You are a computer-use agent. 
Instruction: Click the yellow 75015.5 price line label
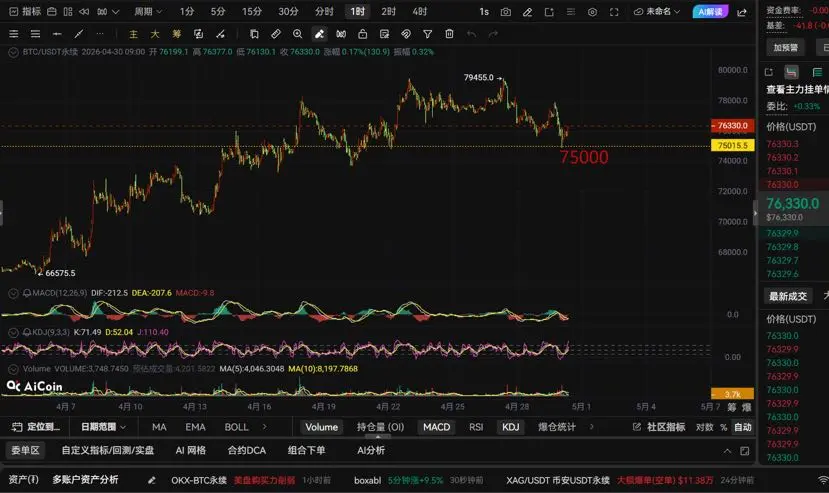click(x=732, y=145)
